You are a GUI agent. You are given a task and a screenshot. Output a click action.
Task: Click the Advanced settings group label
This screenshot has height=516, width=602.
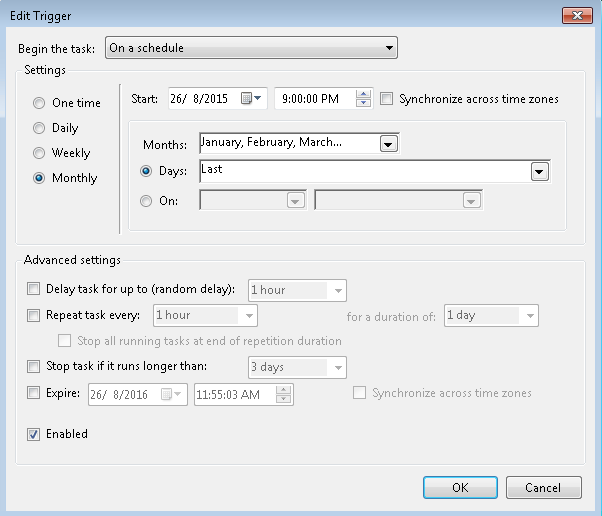click(x=72, y=260)
